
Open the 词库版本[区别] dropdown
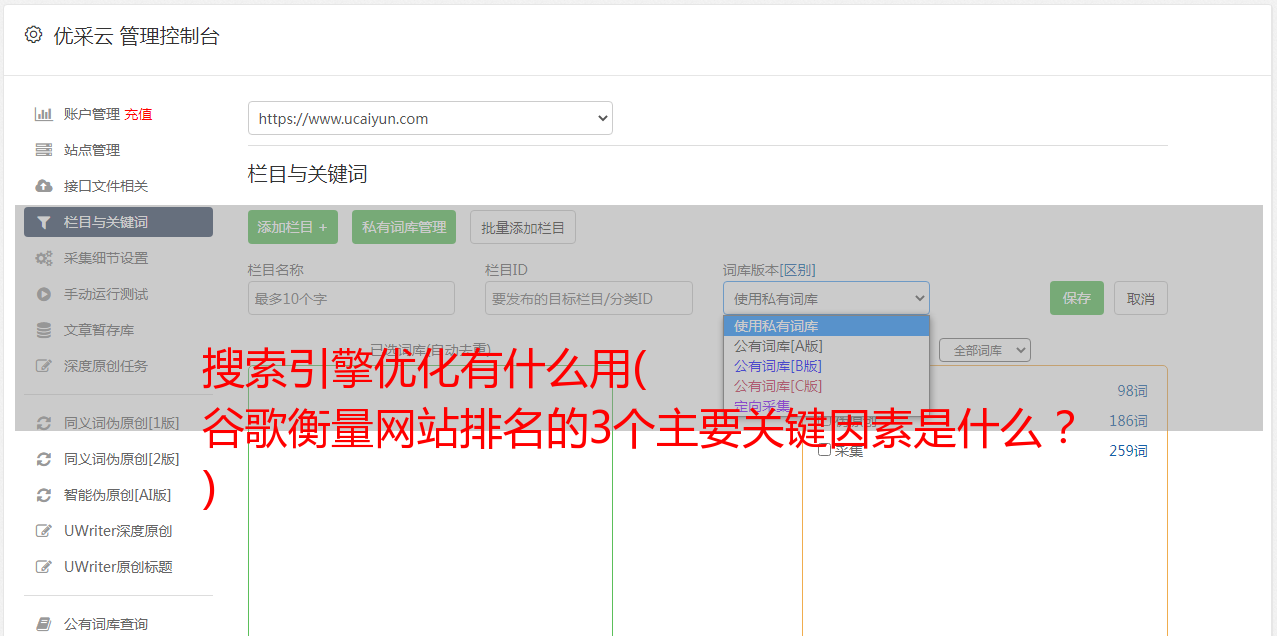[826, 298]
